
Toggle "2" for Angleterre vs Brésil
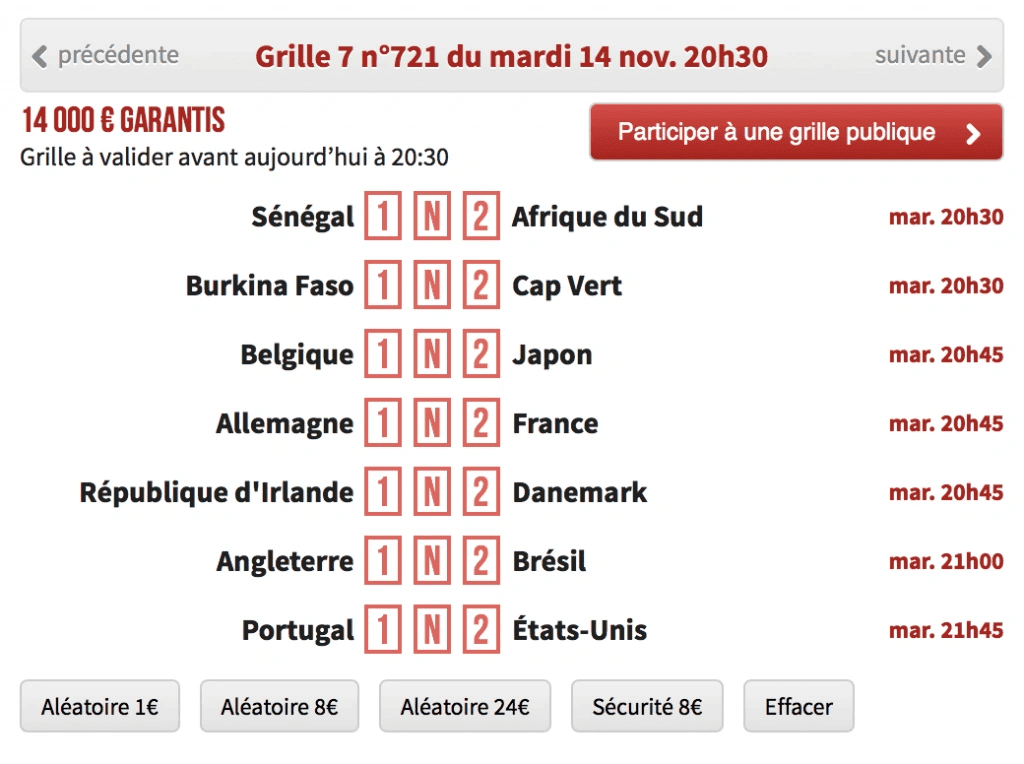click(481, 561)
